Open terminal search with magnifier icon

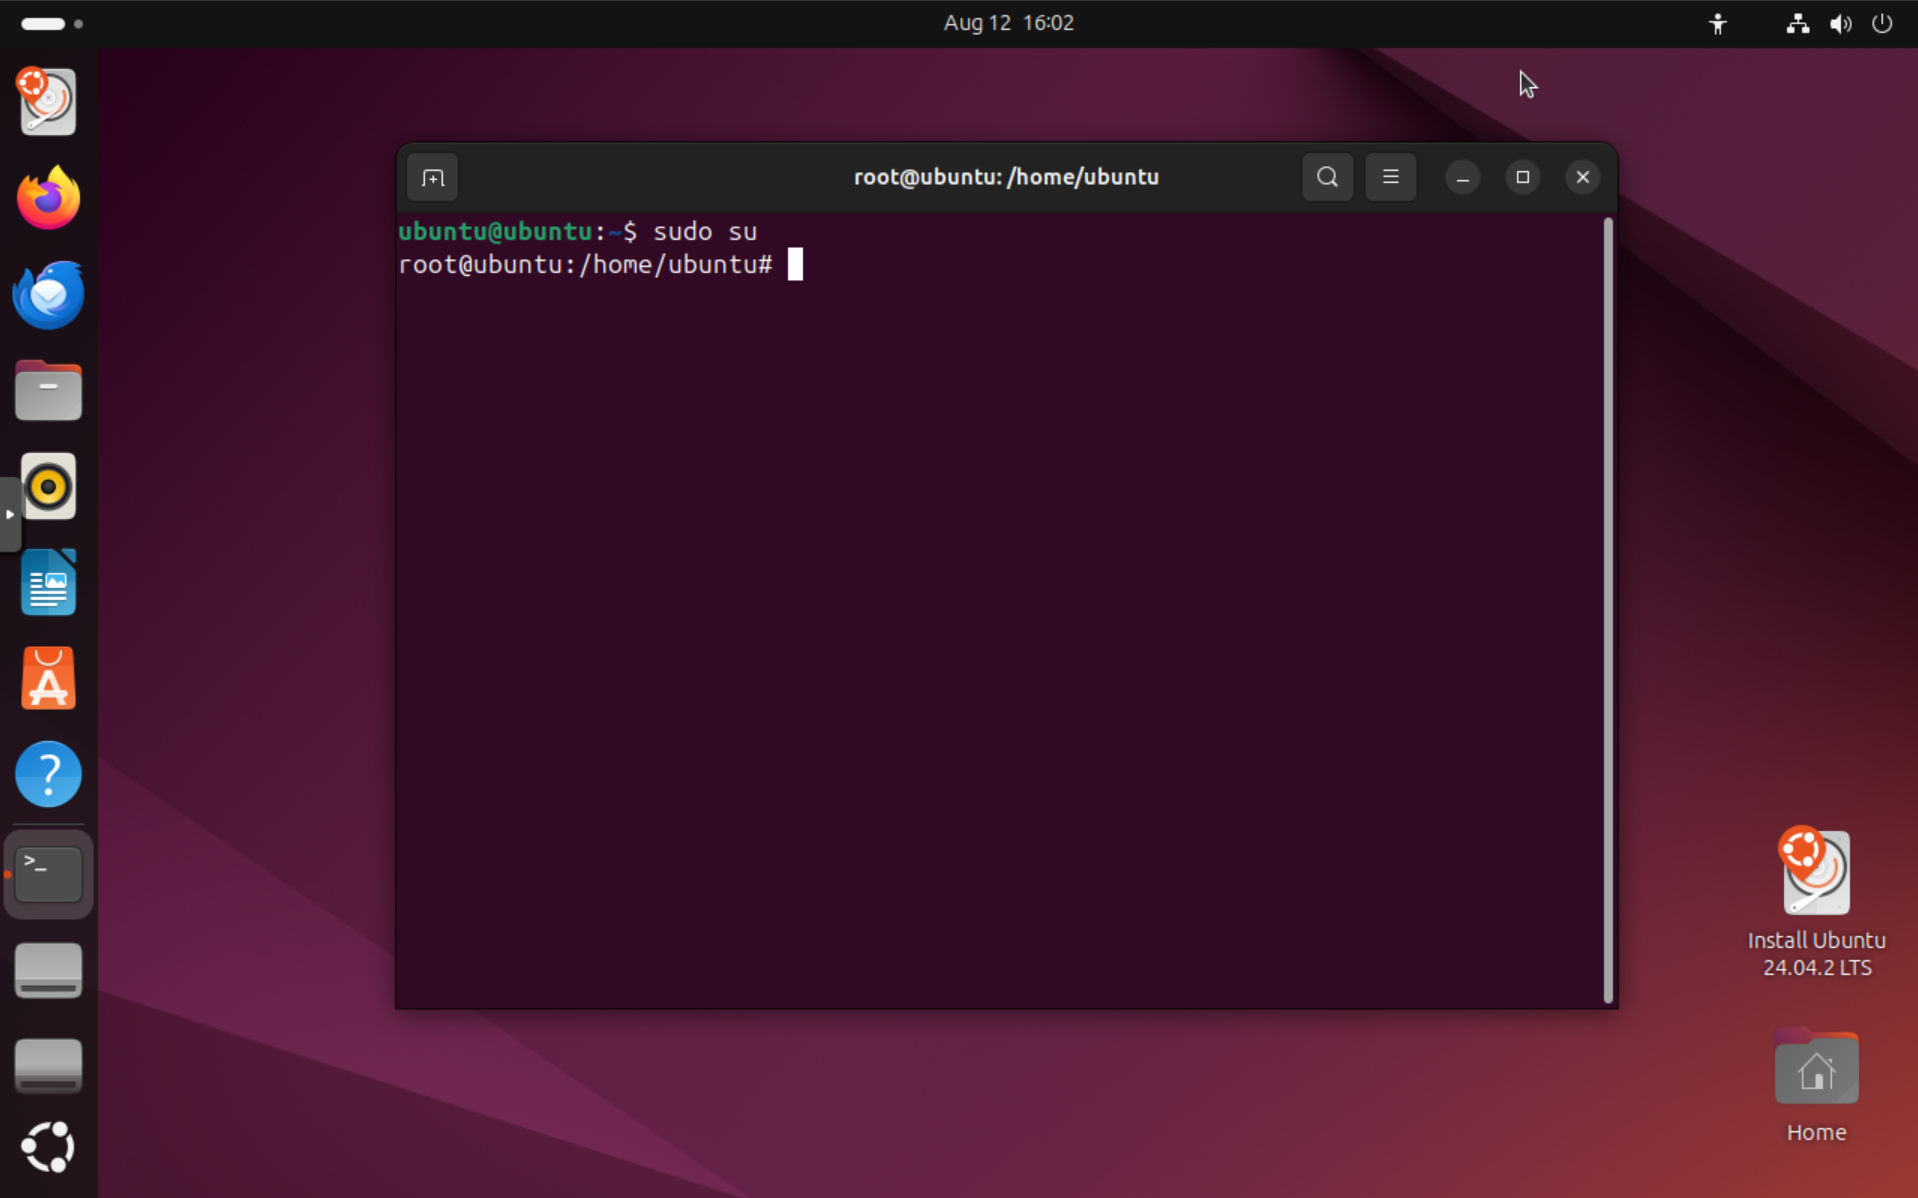coord(1327,177)
